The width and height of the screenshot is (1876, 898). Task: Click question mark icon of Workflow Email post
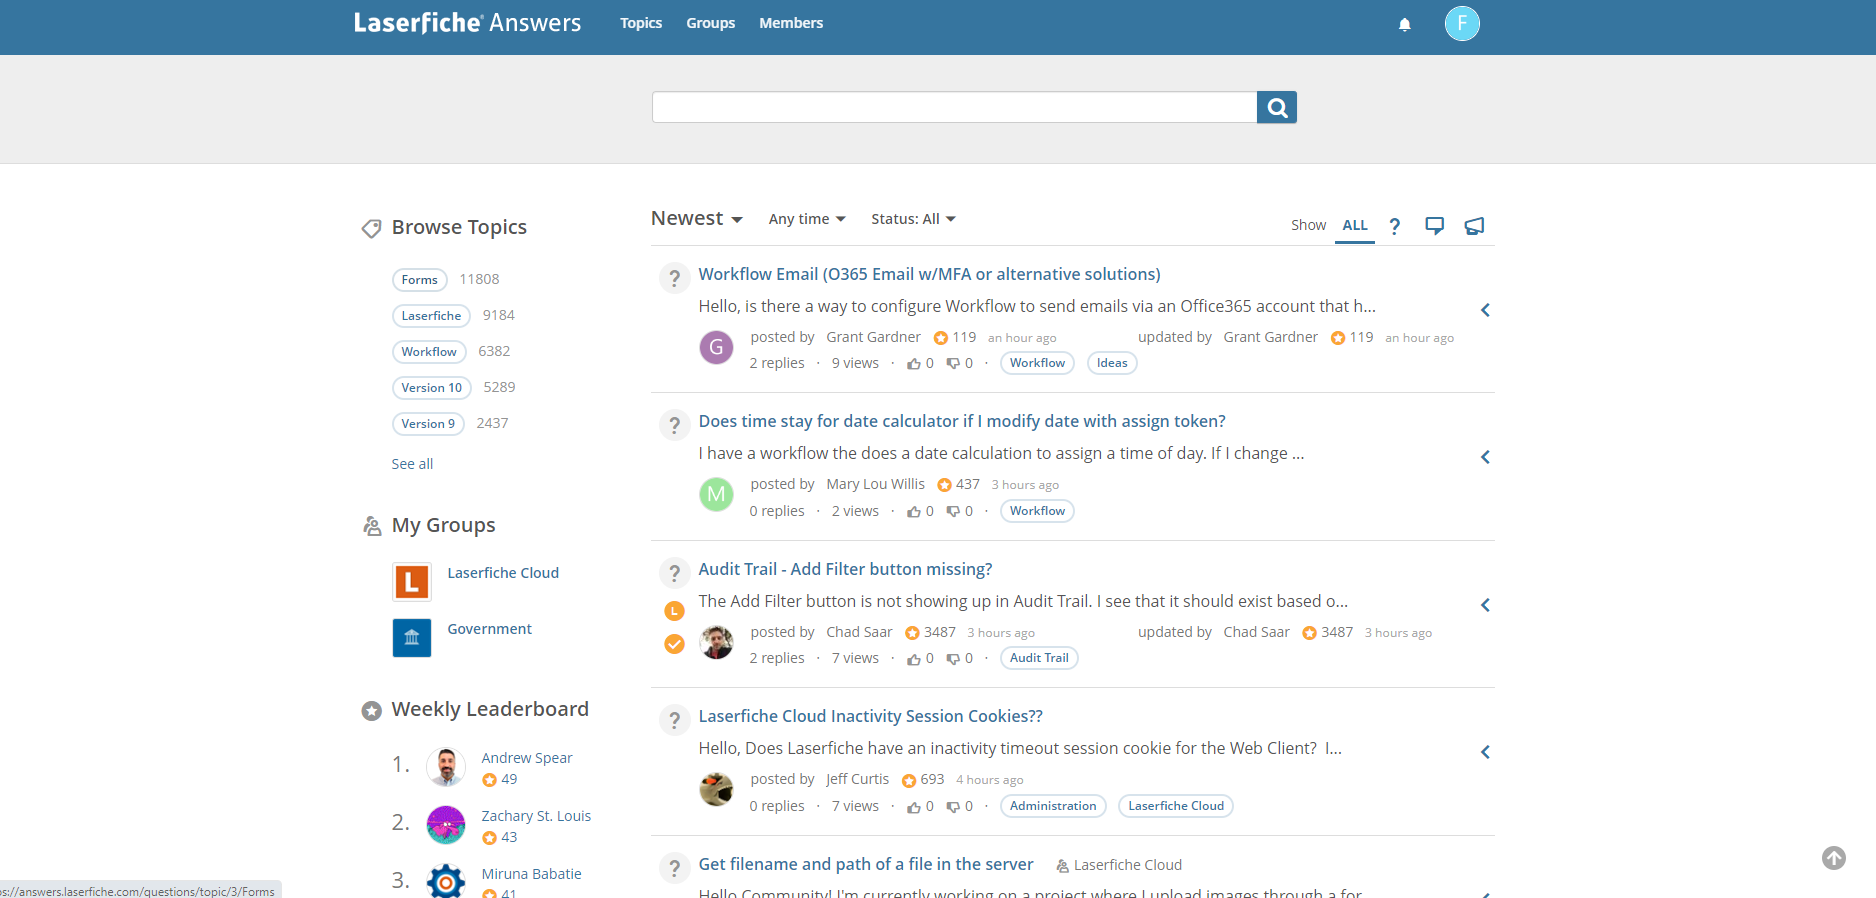(675, 278)
